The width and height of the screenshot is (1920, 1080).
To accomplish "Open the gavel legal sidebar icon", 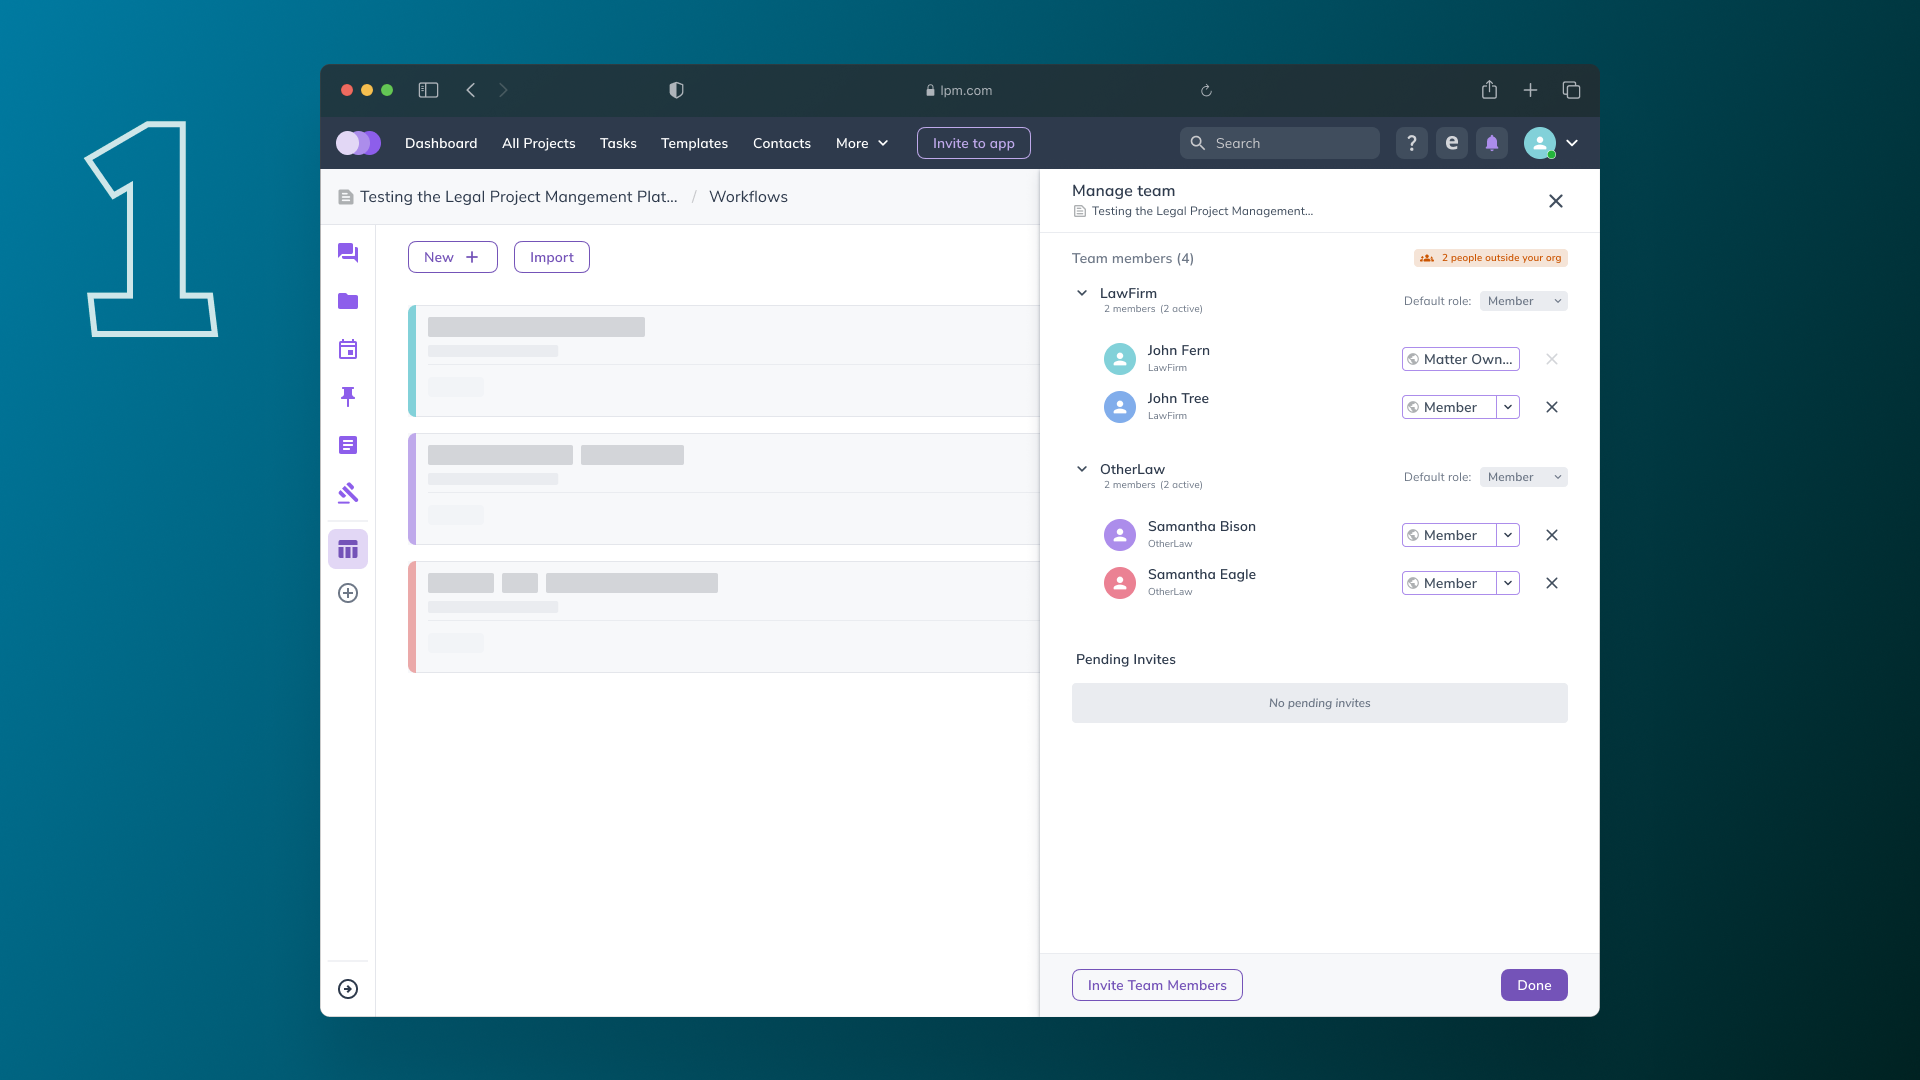I will [348, 493].
